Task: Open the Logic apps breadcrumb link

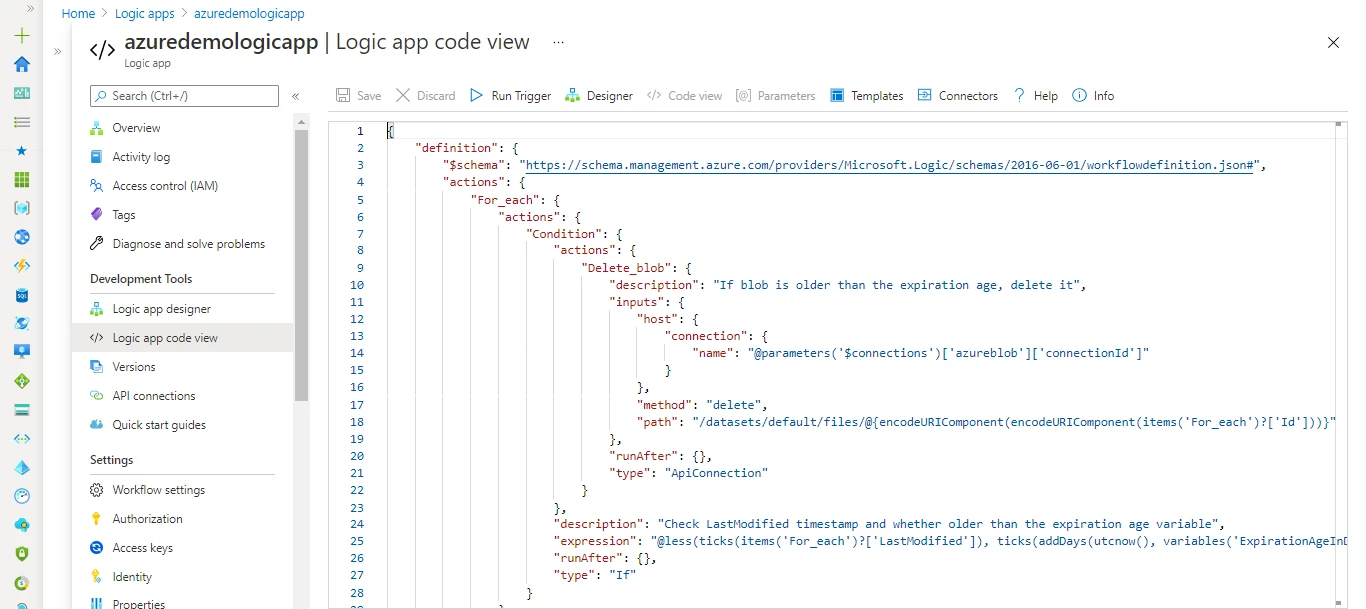Action: [x=144, y=13]
